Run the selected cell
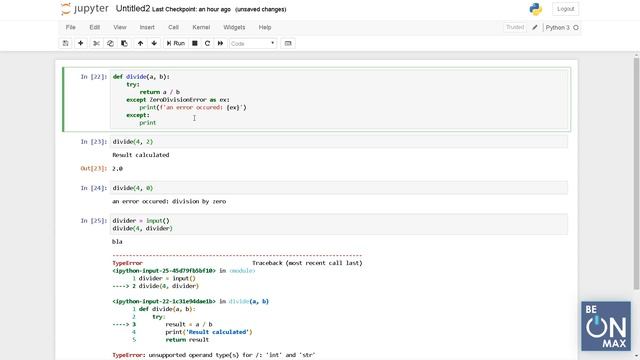 [x=176, y=43]
